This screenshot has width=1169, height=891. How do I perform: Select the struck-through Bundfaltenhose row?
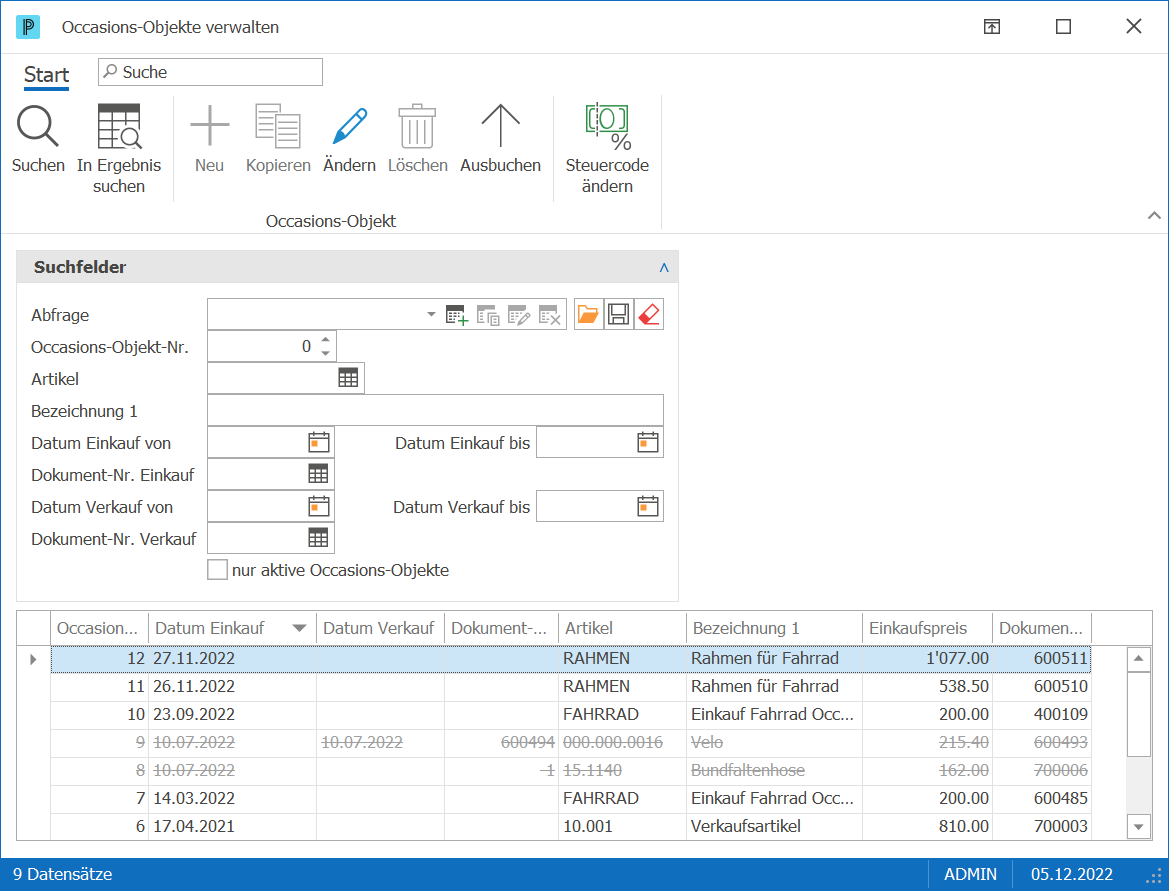[x=570, y=770]
